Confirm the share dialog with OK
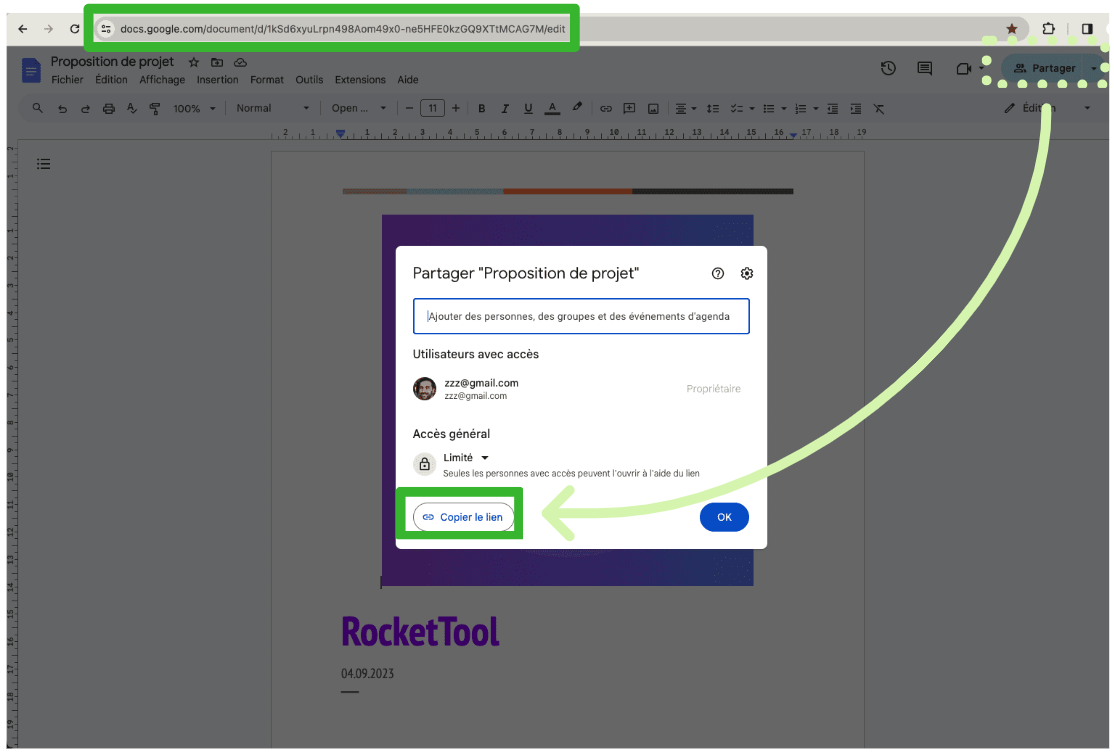Viewport: 1114px width, 753px height. tap(724, 517)
